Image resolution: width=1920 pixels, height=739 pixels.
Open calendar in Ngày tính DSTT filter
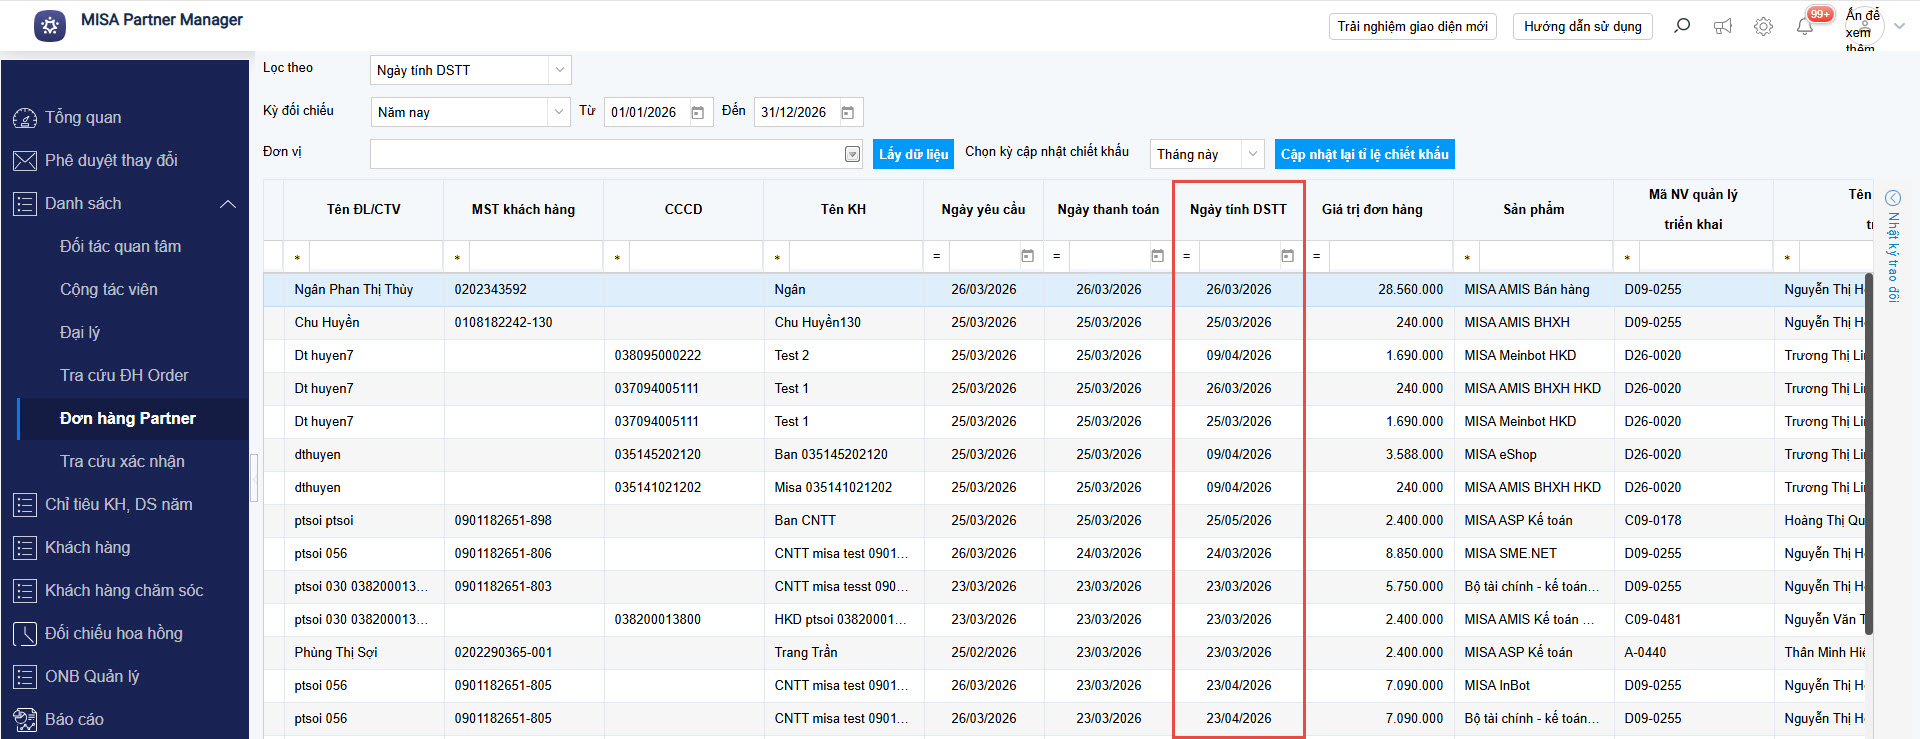pyautogui.click(x=1287, y=257)
